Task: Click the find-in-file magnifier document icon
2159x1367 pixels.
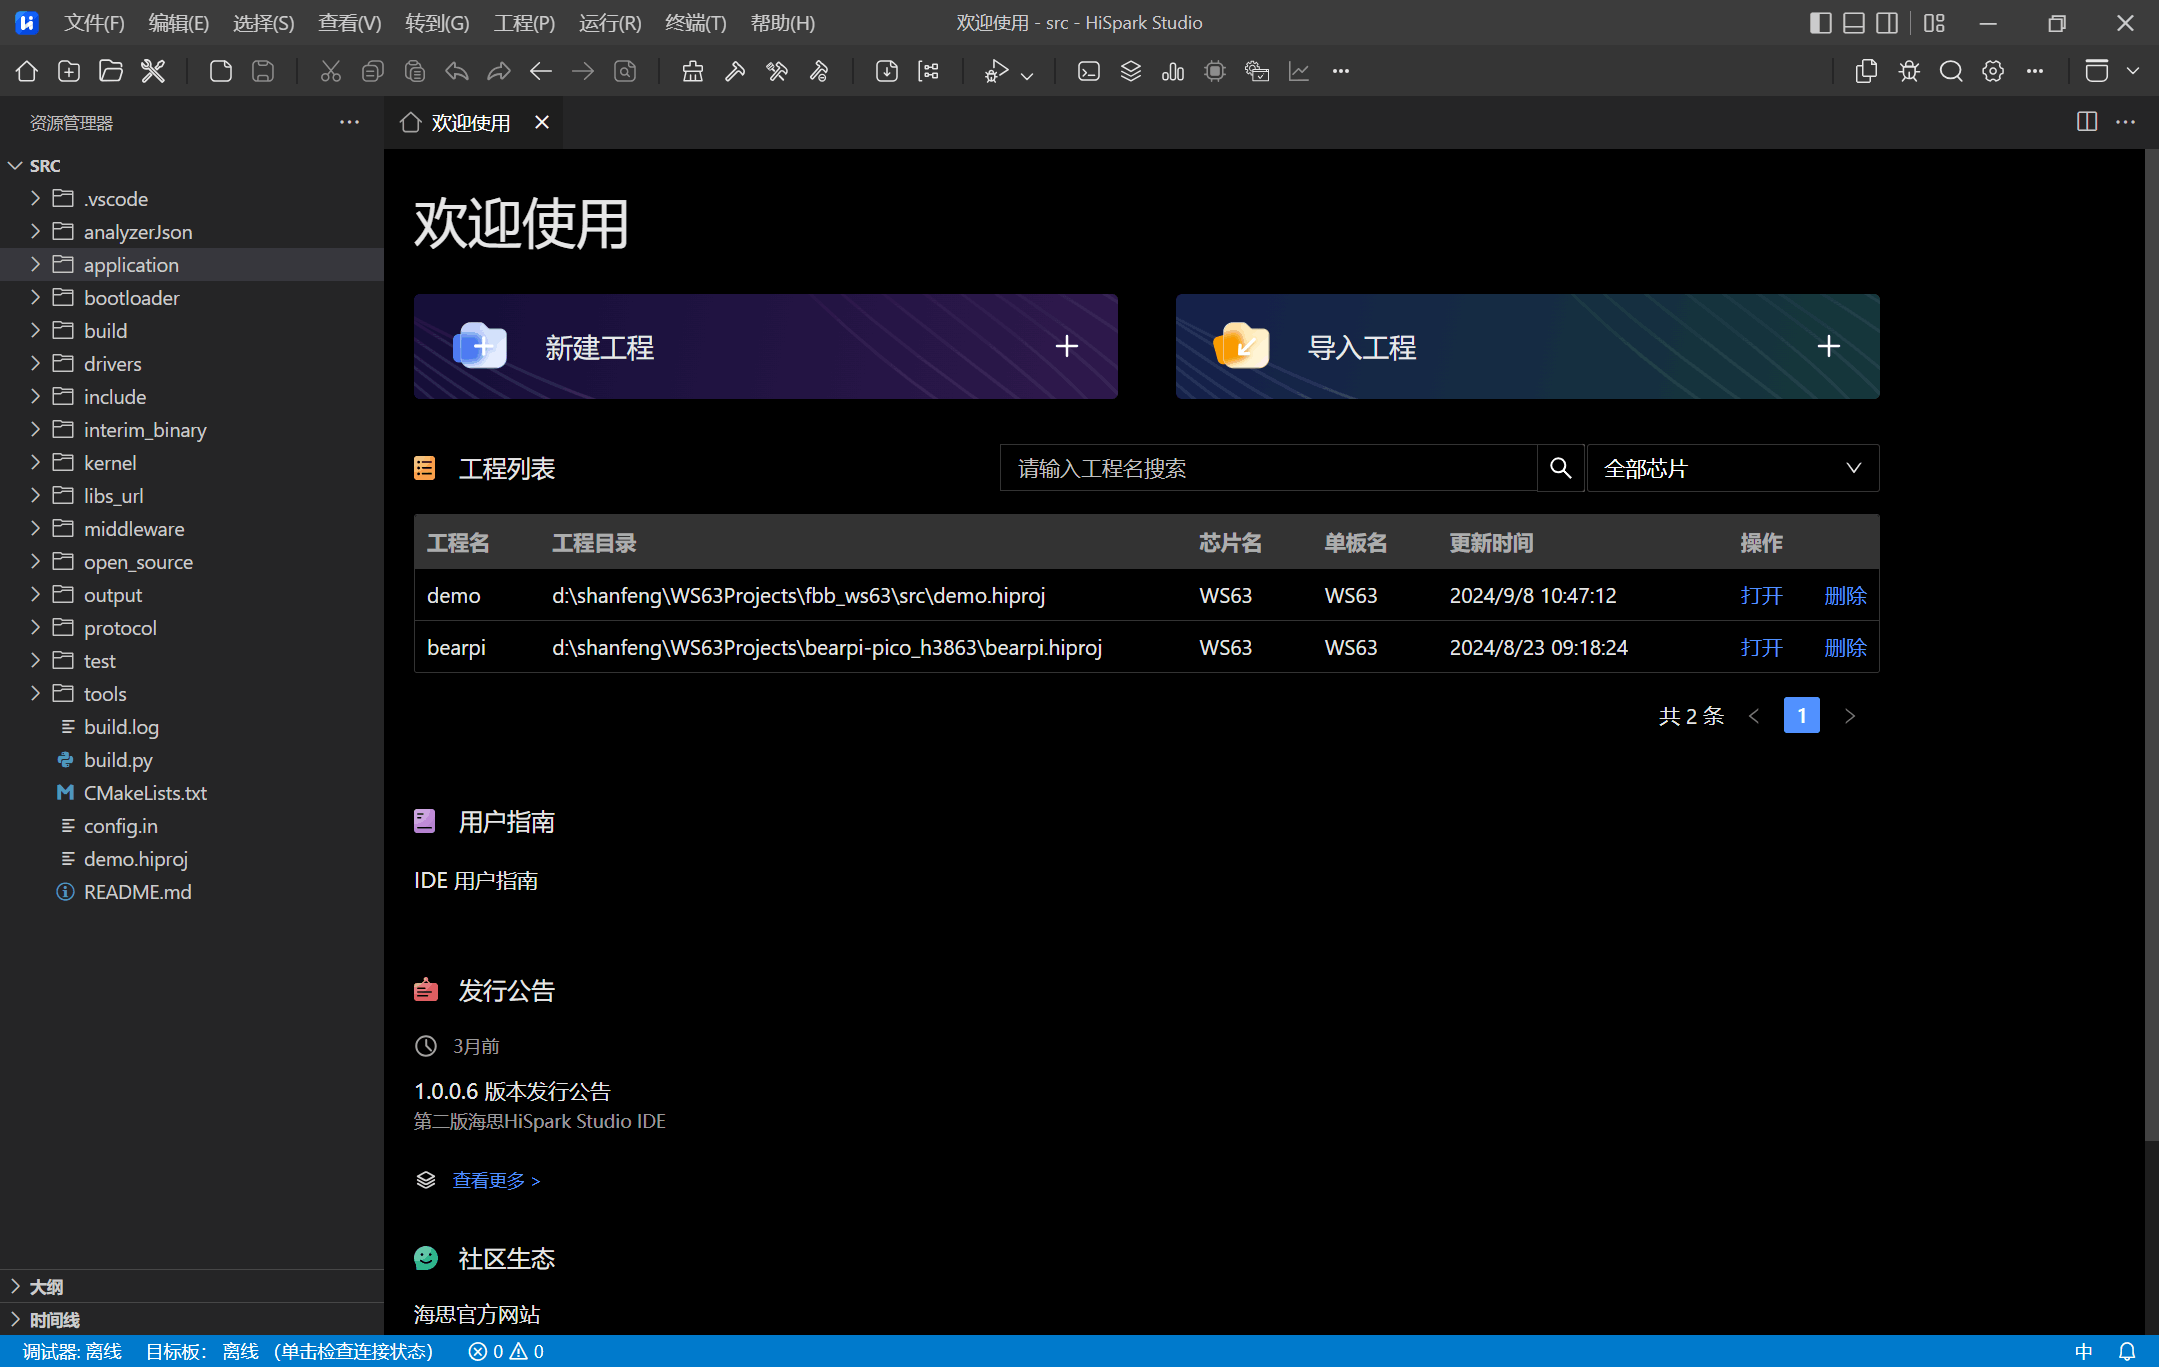Action: pyautogui.click(x=625, y=71)
